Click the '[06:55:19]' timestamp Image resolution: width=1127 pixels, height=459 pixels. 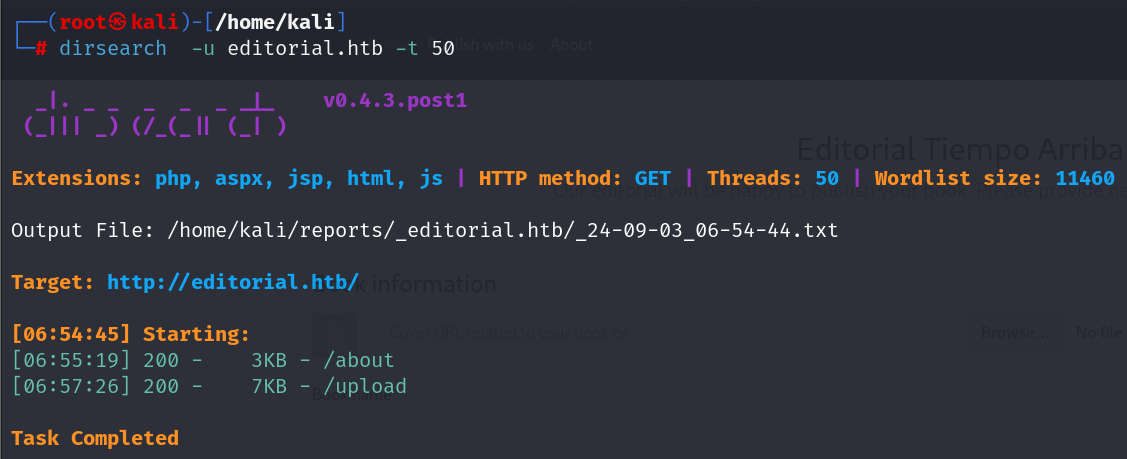(x=71, y=361)
